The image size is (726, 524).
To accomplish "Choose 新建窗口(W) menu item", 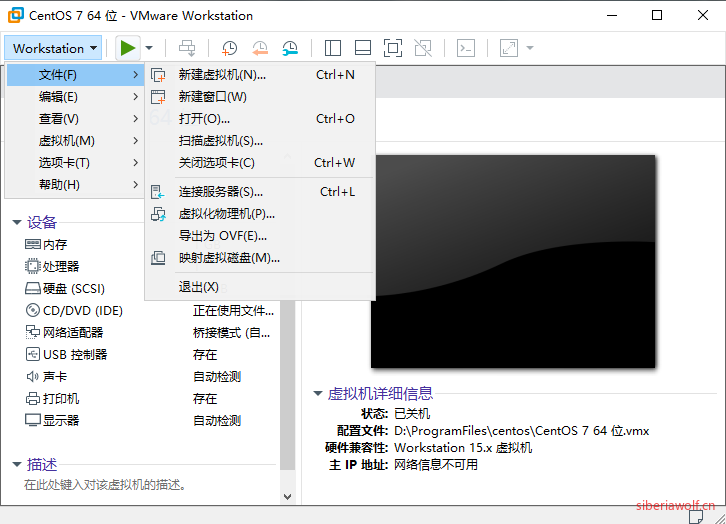I will coord(260,97).
